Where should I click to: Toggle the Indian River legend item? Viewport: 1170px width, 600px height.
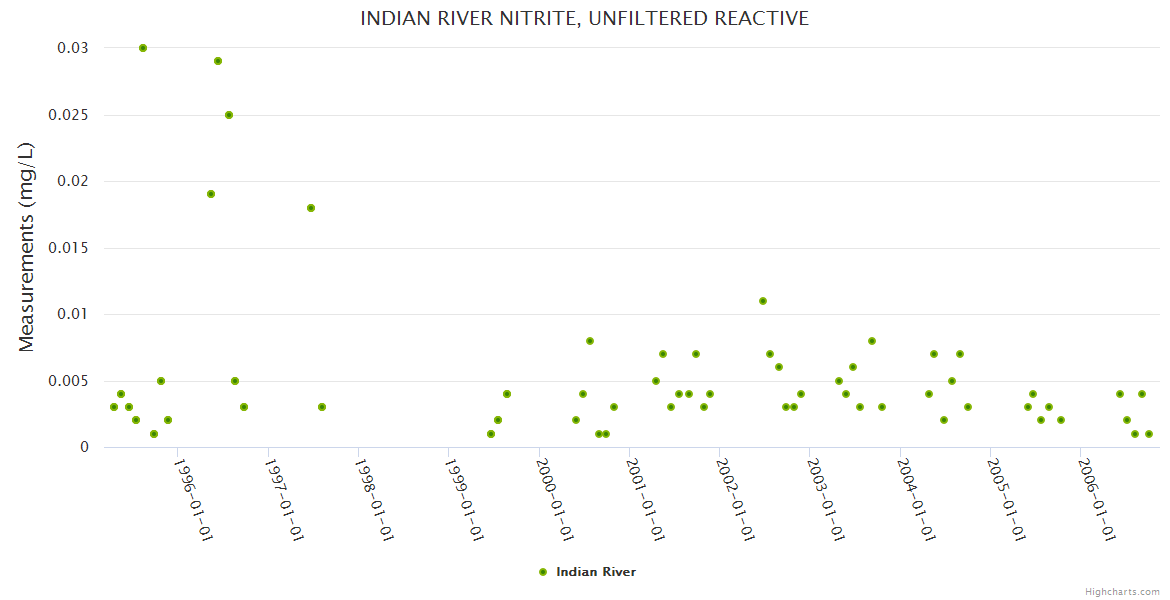pos(587,572)
